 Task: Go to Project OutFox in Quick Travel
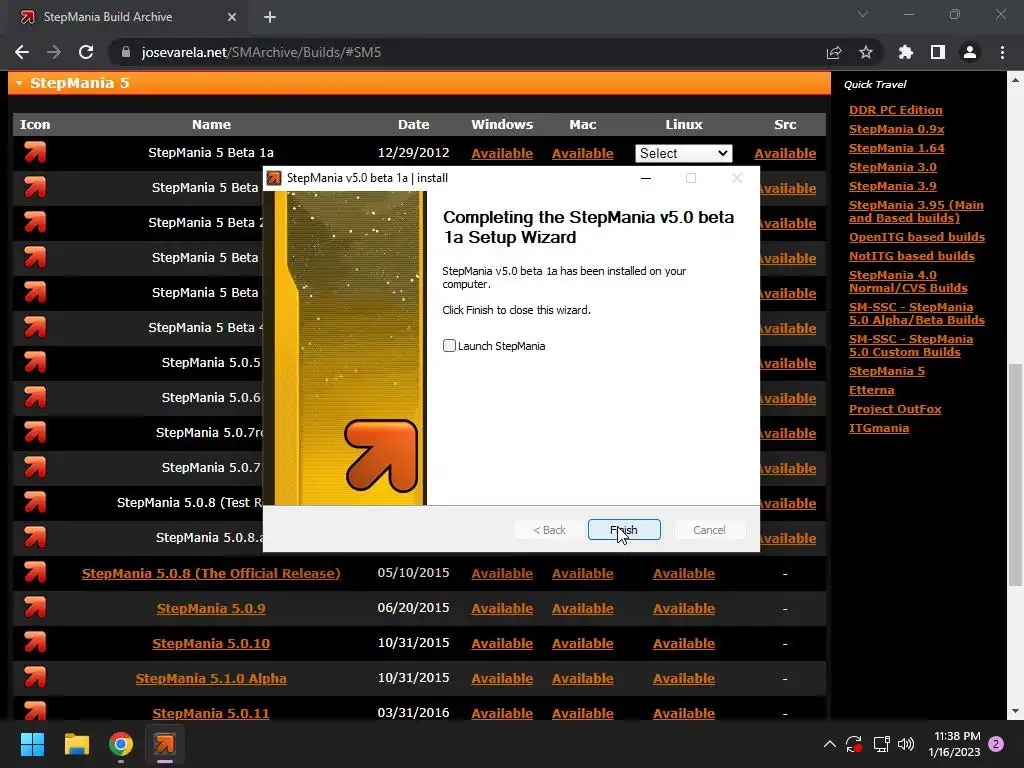click(895, 409)
